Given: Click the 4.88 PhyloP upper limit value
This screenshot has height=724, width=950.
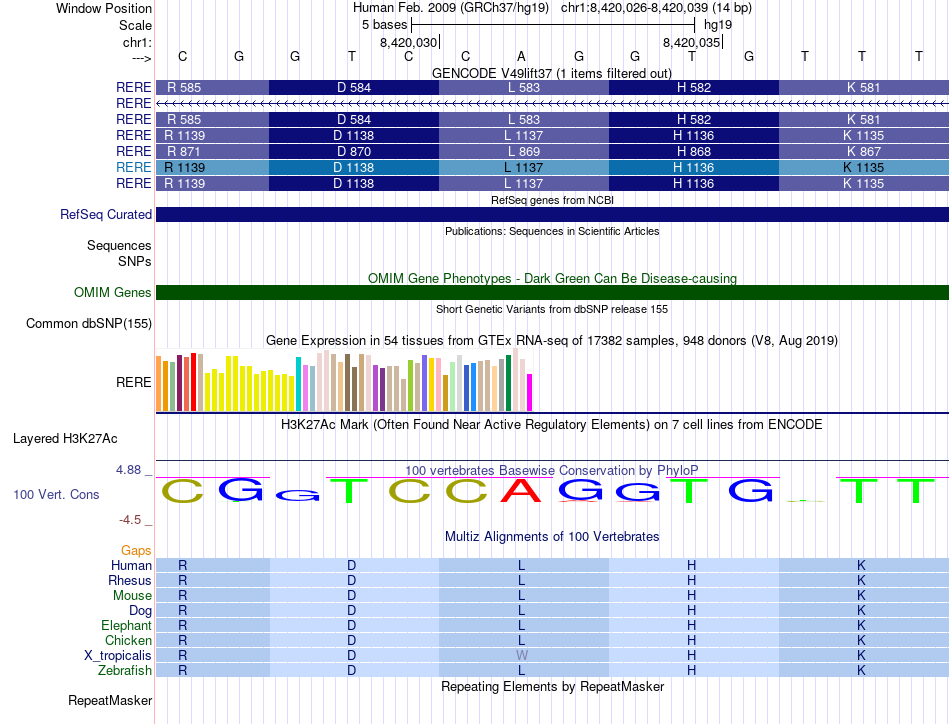Looking at the screenshot, I should pos(128,470).
